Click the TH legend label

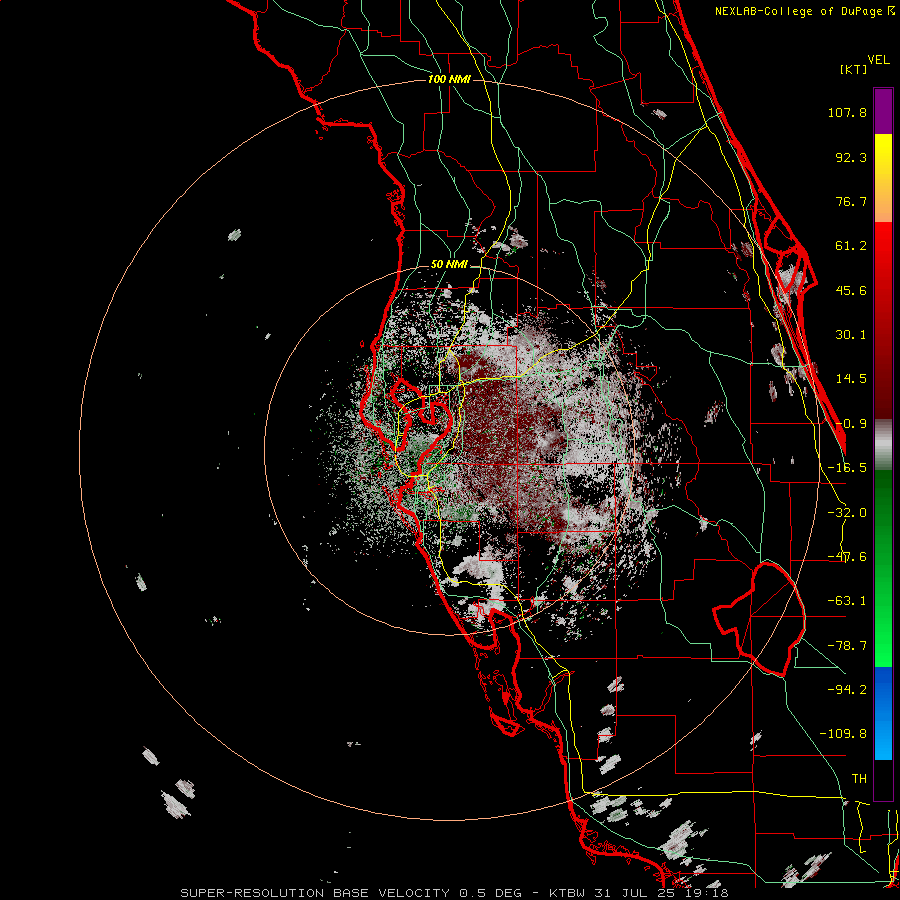859,779
